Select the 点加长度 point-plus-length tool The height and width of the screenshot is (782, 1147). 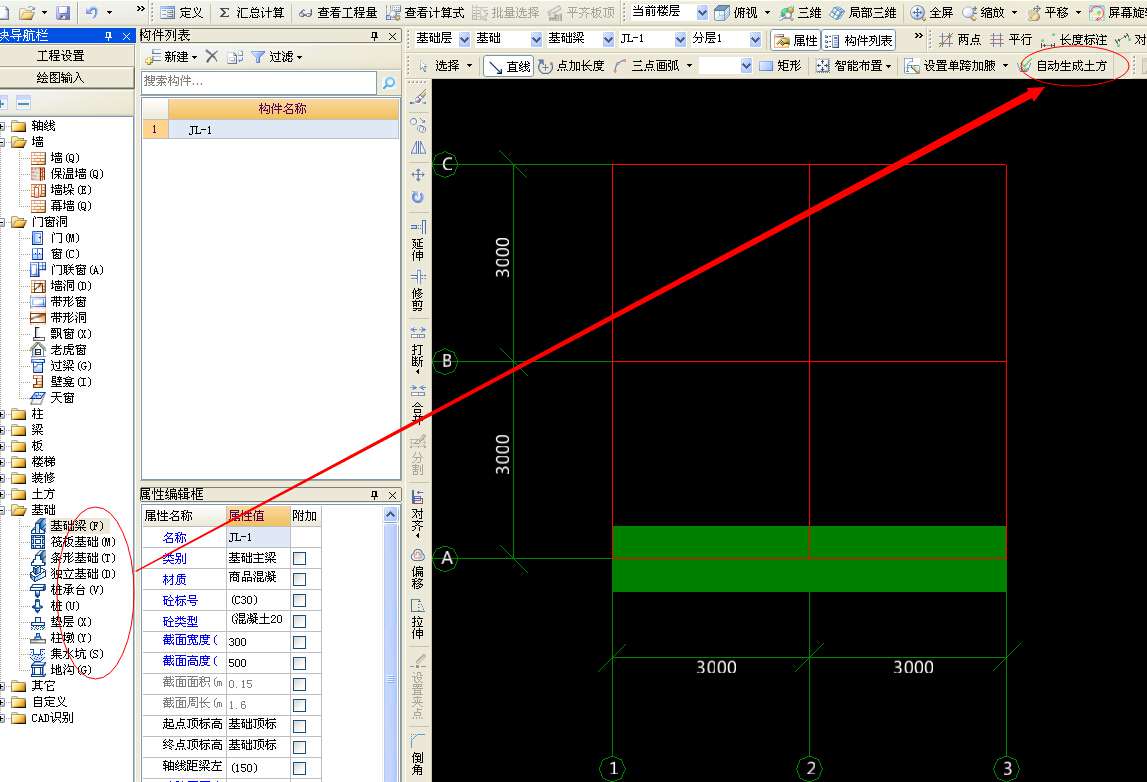[x=571, y=66]
